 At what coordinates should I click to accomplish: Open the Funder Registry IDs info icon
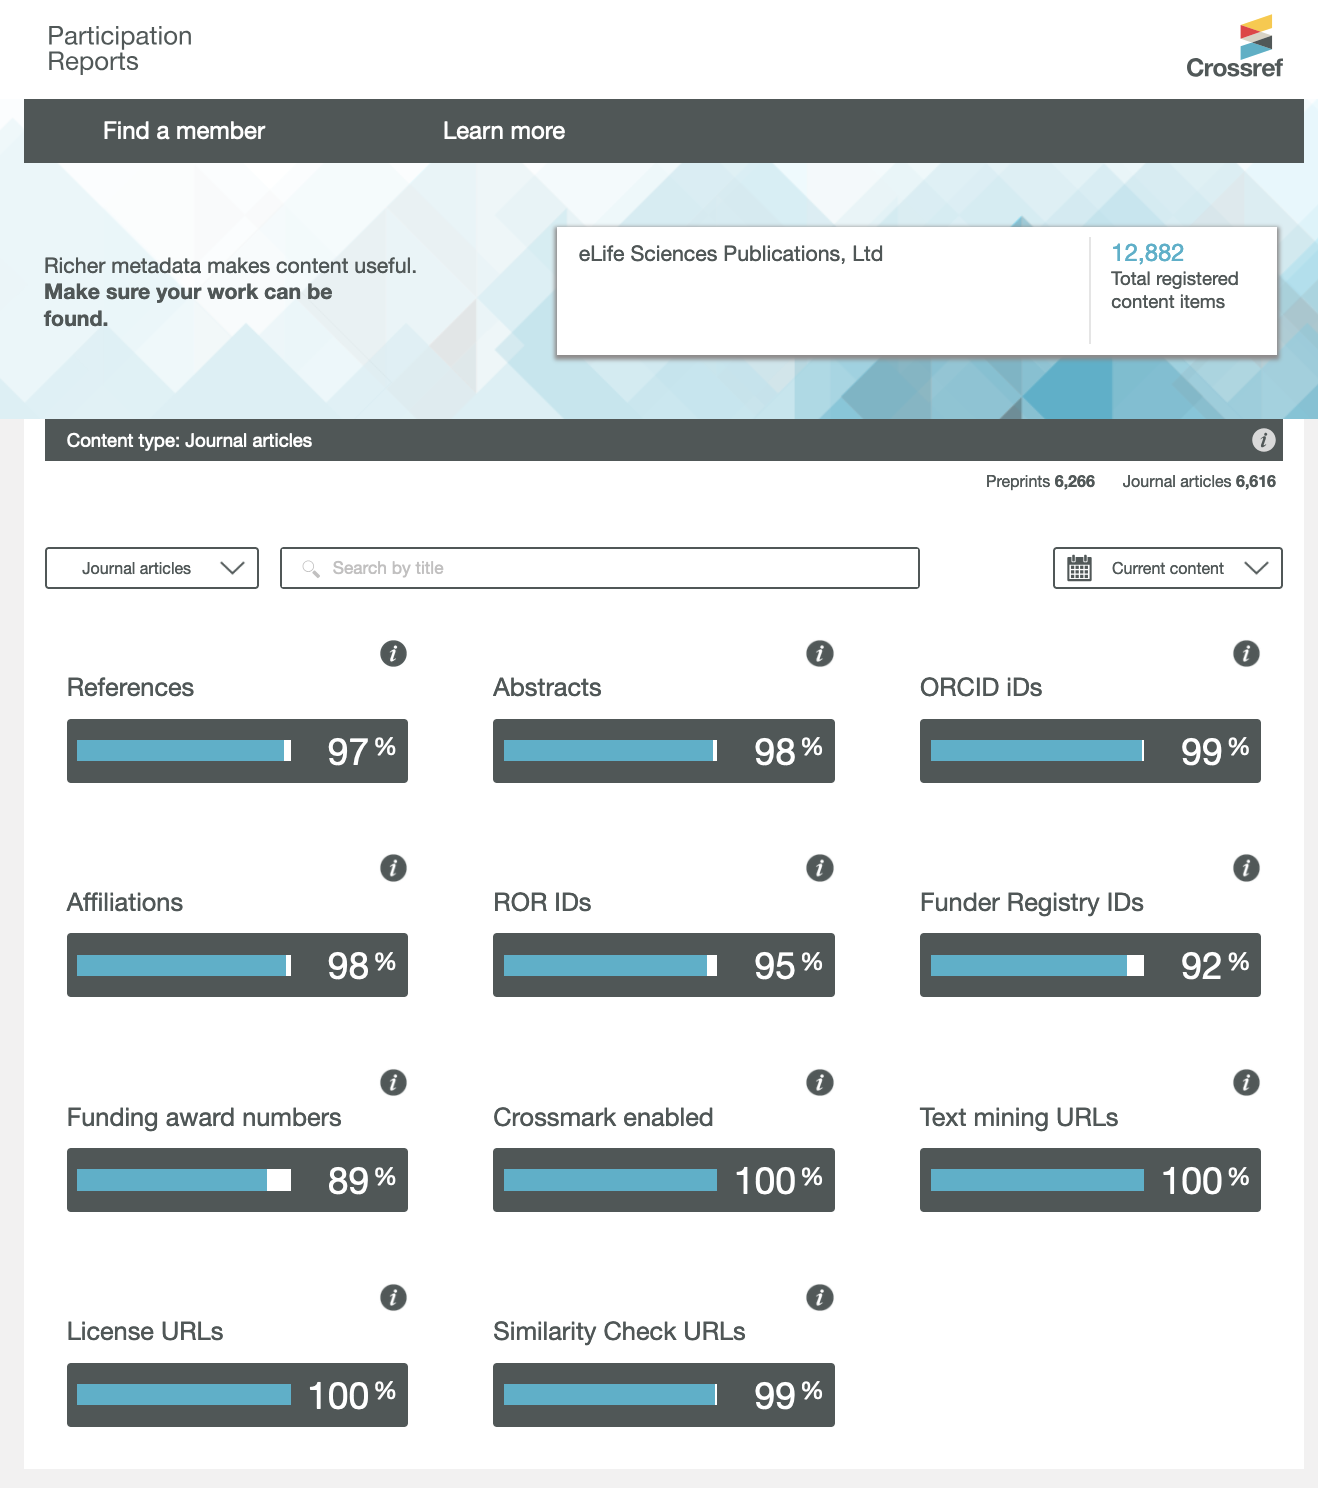point(1246,868)
